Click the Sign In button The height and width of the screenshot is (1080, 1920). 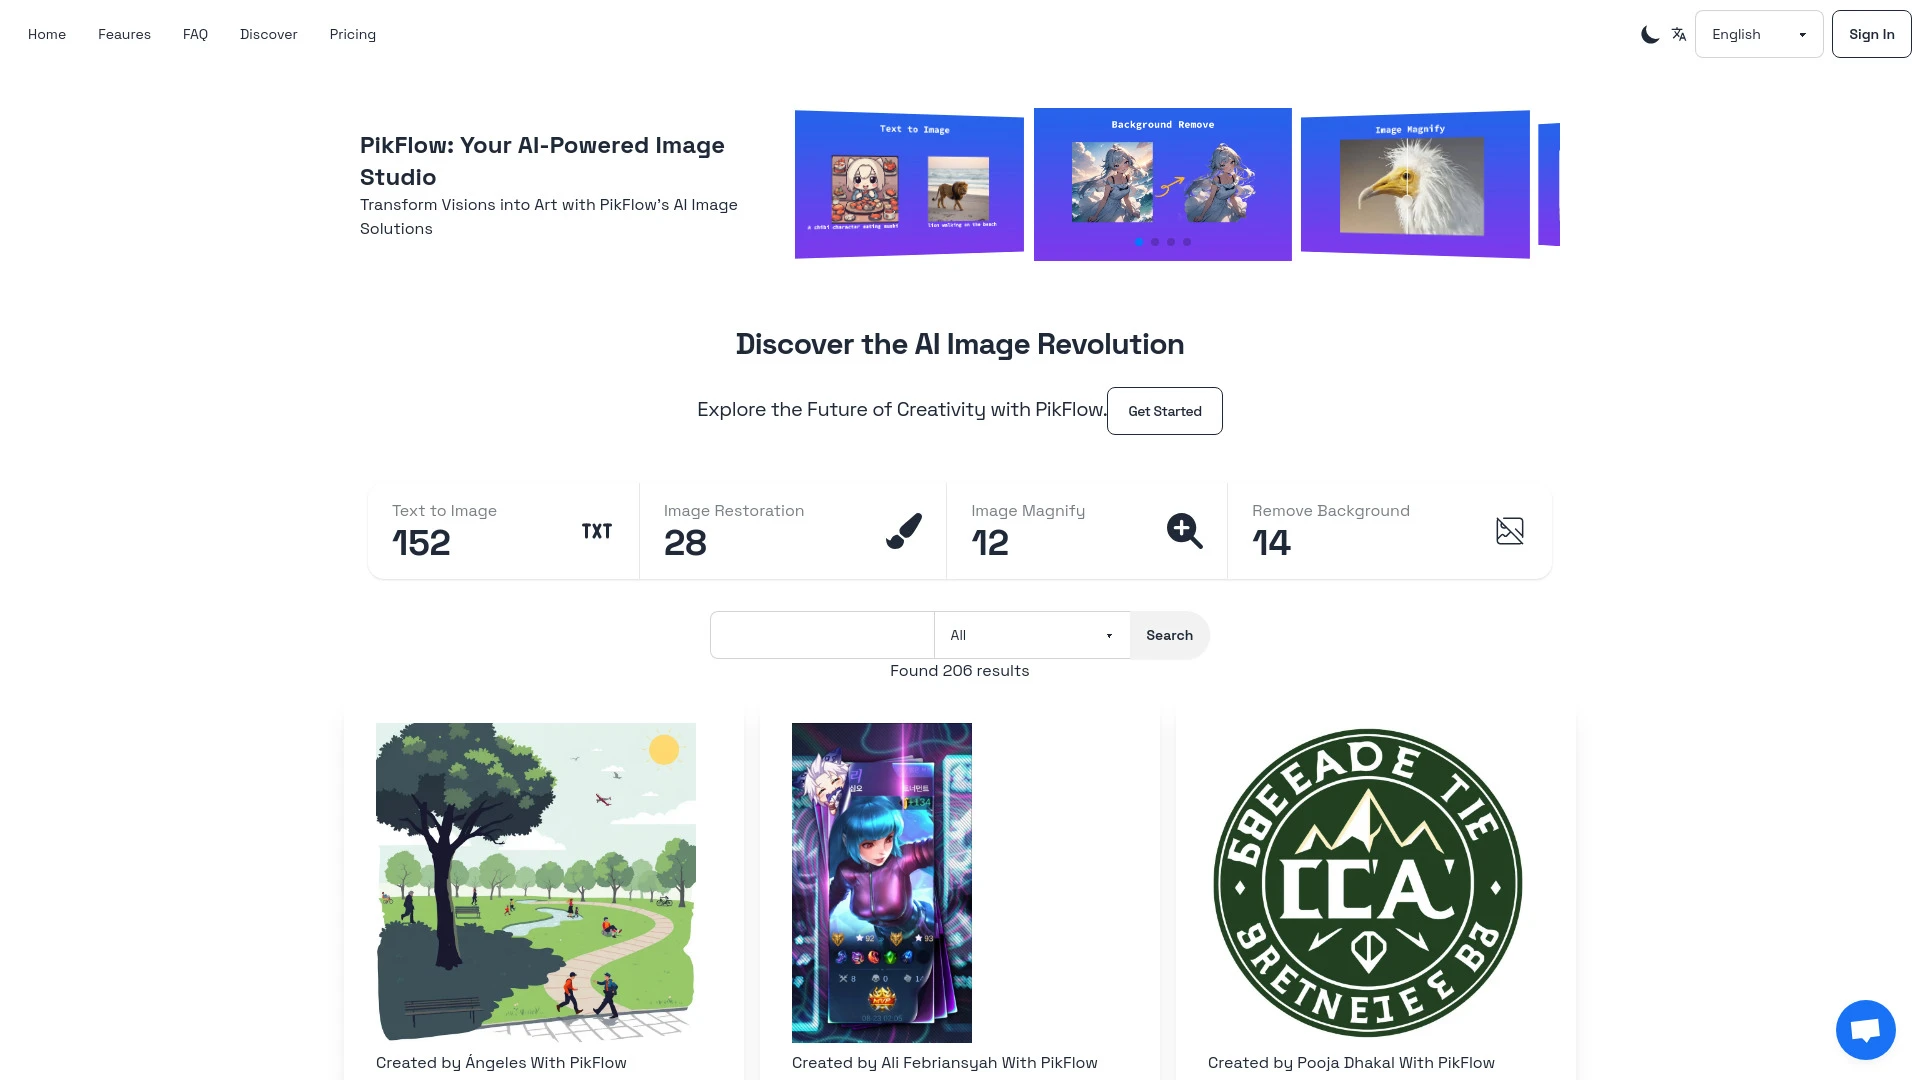[1871, 34]
